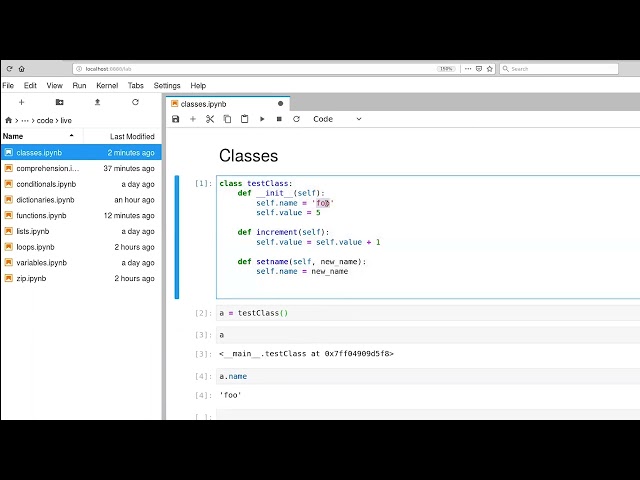Open the Run menu
This screenshot has height=480, width=640.
[79, 86]
